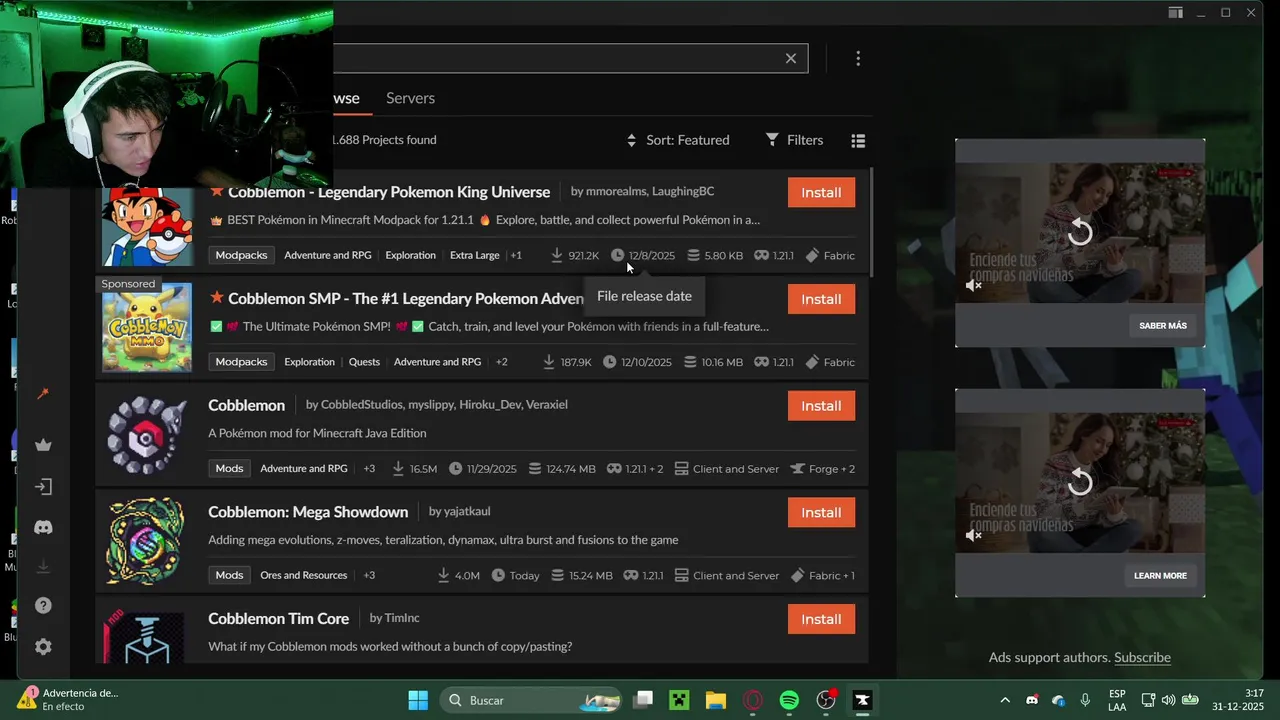Select the Mods tag on Mega Showdown row
This screenshot has height=720, width=1280.
tap(229, 575)
